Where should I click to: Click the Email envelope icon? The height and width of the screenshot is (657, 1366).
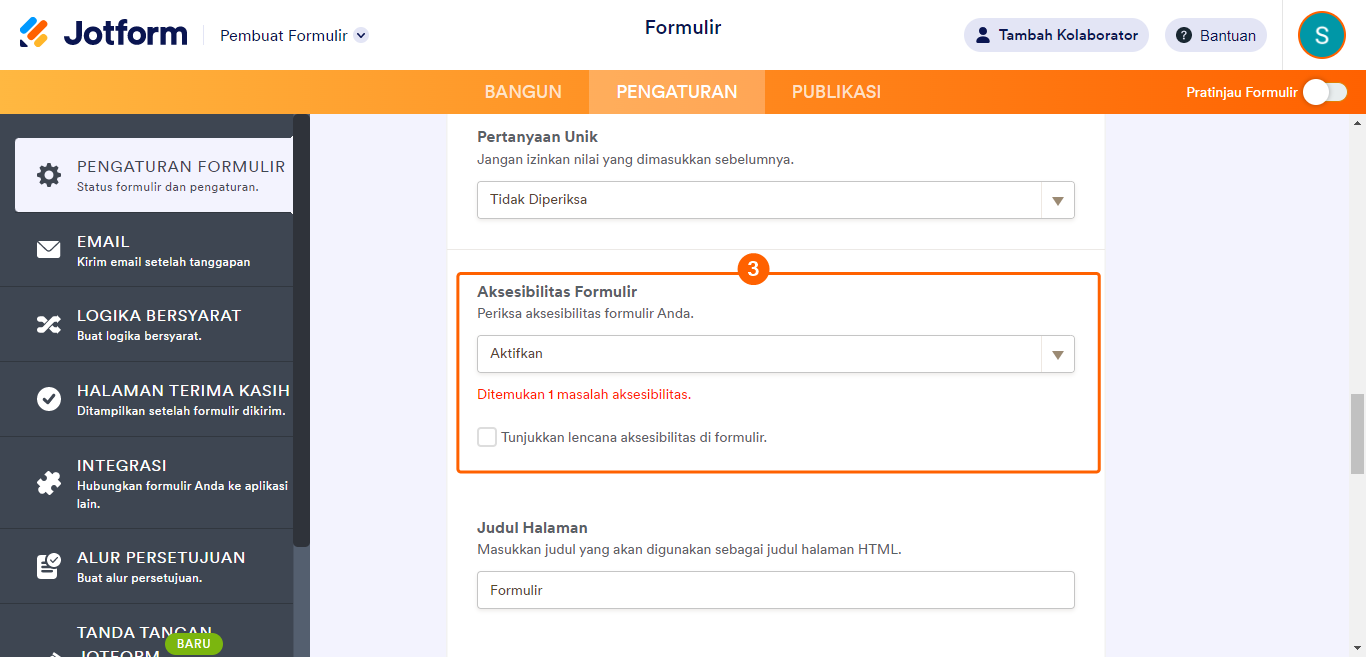coord(48,250)
